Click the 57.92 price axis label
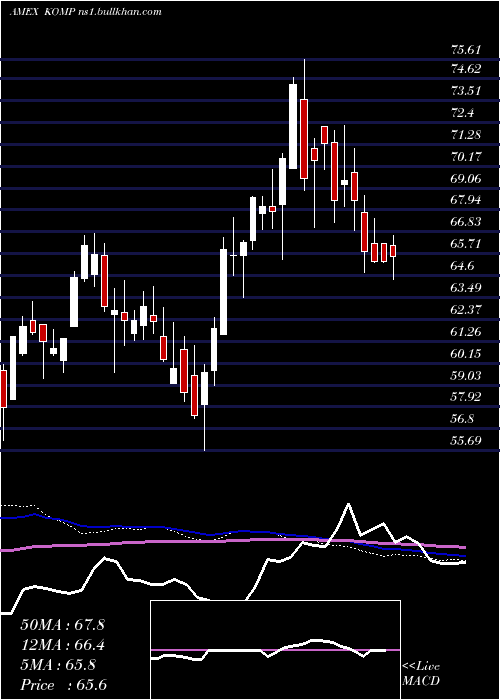 [466, 397]
